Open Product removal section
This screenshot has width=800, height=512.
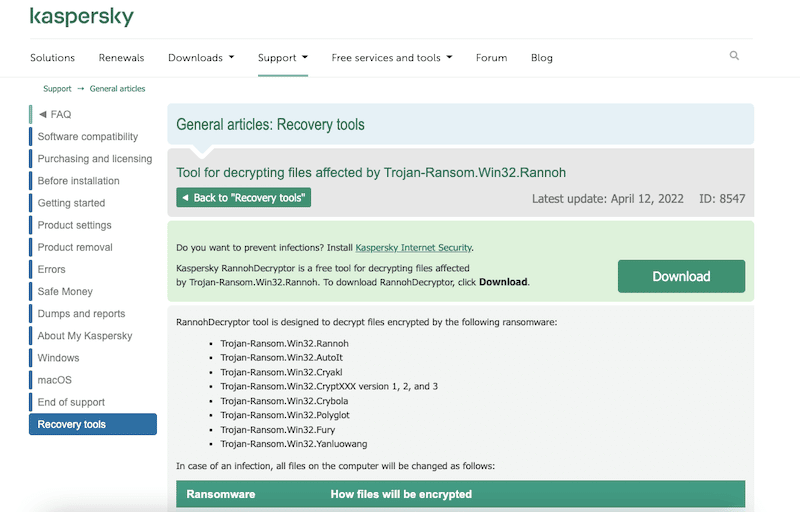click(x=75, y=247)
